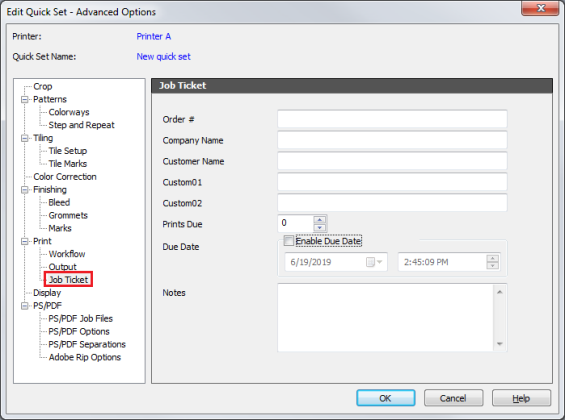Decrement the due time with the down spinner
This screenshot has height=420, width=565.
click(492, 266)
